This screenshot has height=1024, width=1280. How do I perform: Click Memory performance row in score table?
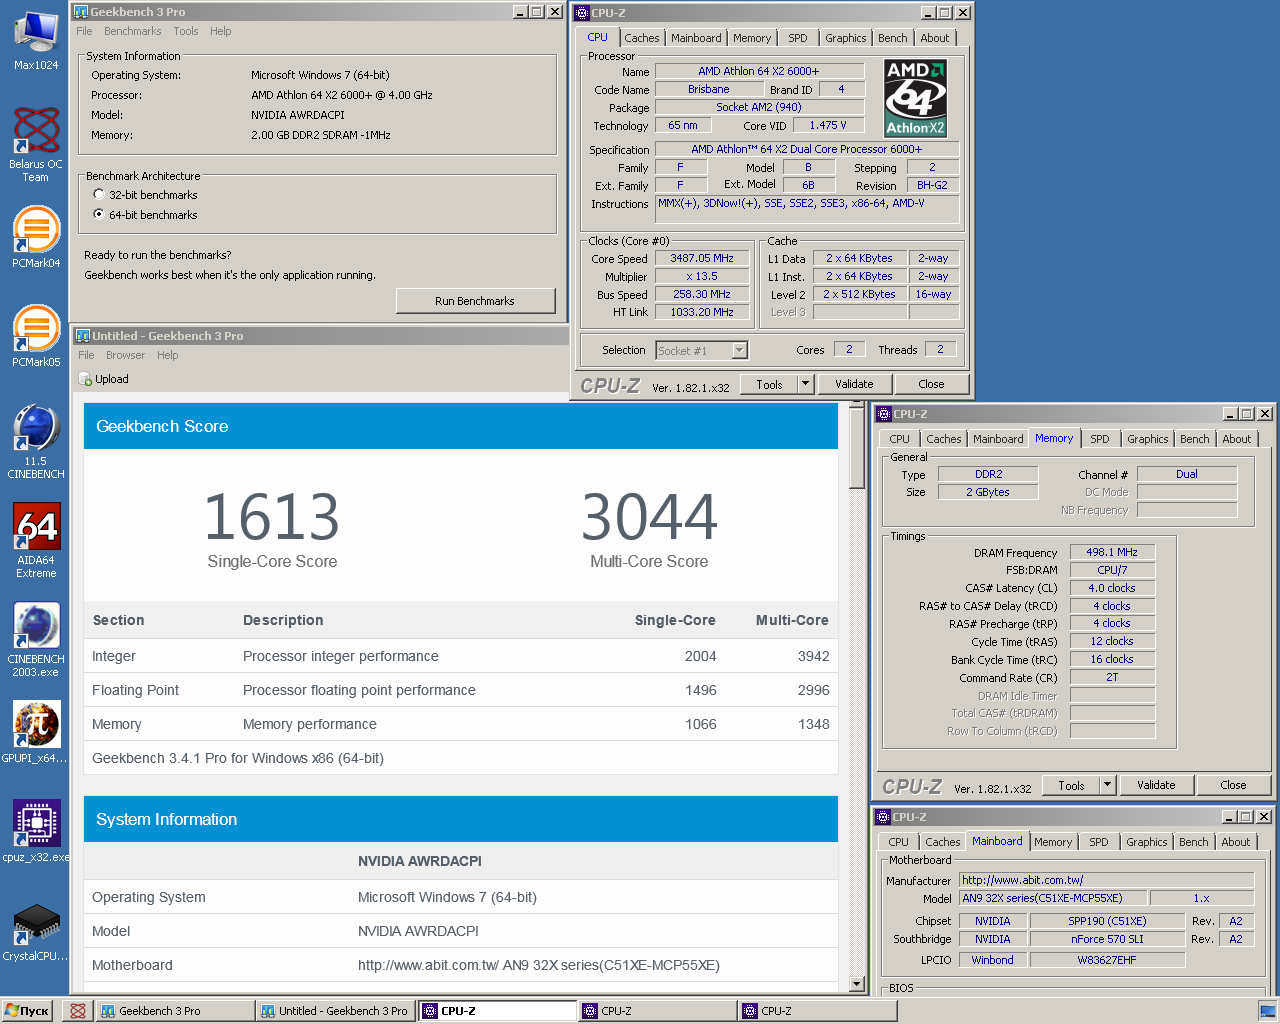461,724
